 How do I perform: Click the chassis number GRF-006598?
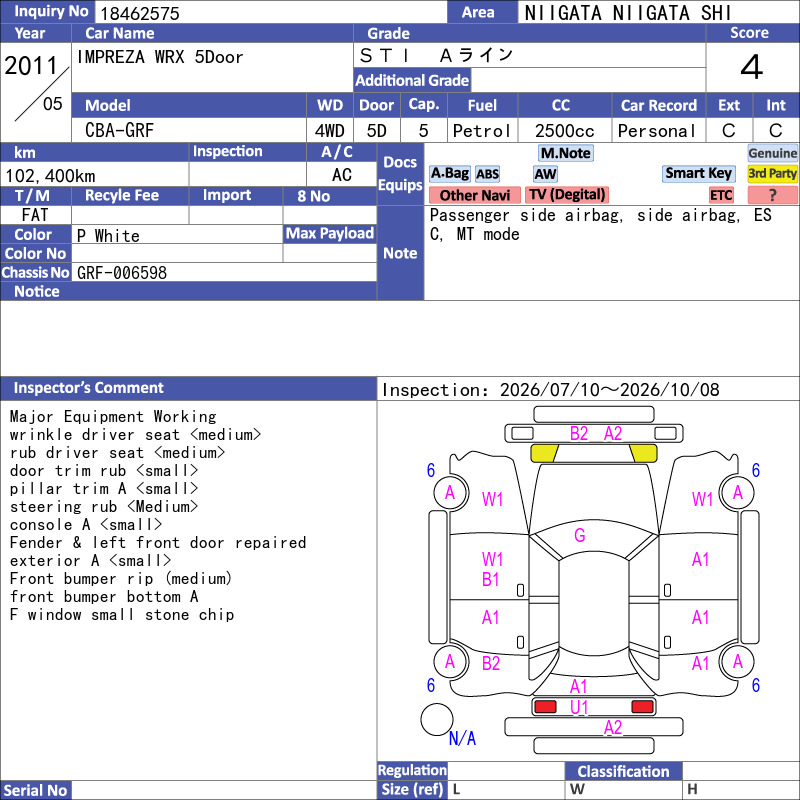(122, 273)
